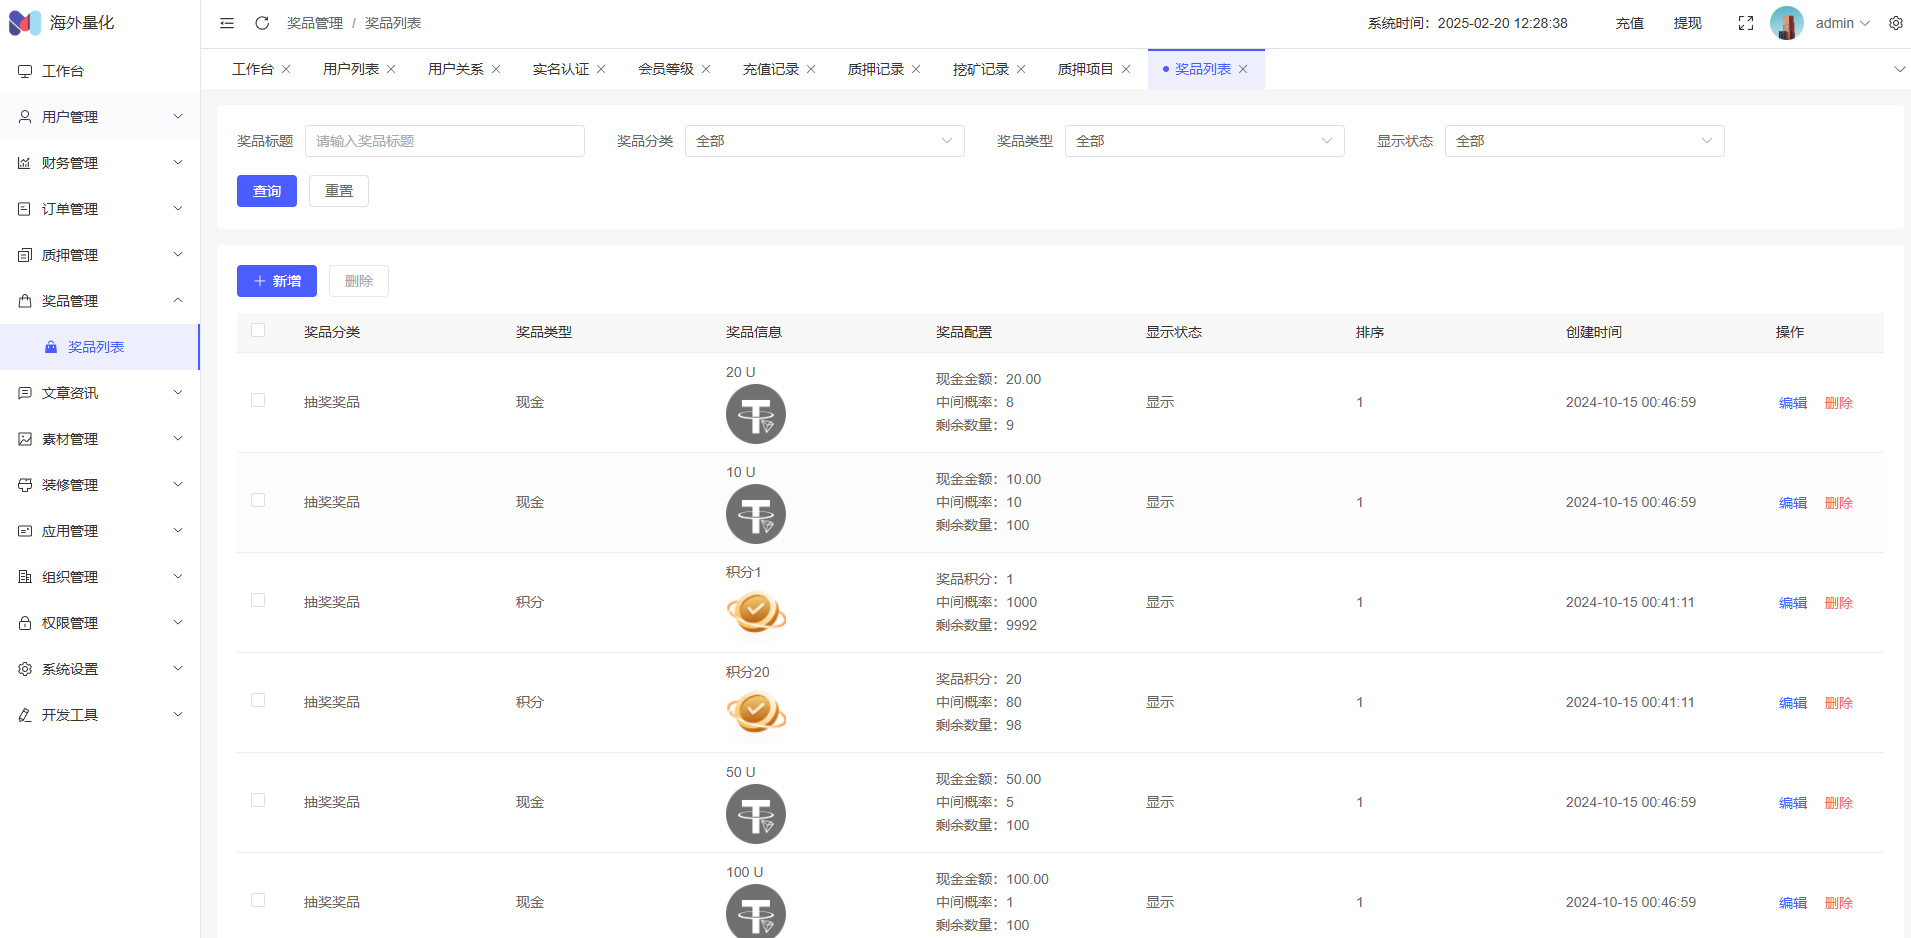Check the checkbox for the 20 U row
The image size is (1911, 938).
(x=258, y=401)
